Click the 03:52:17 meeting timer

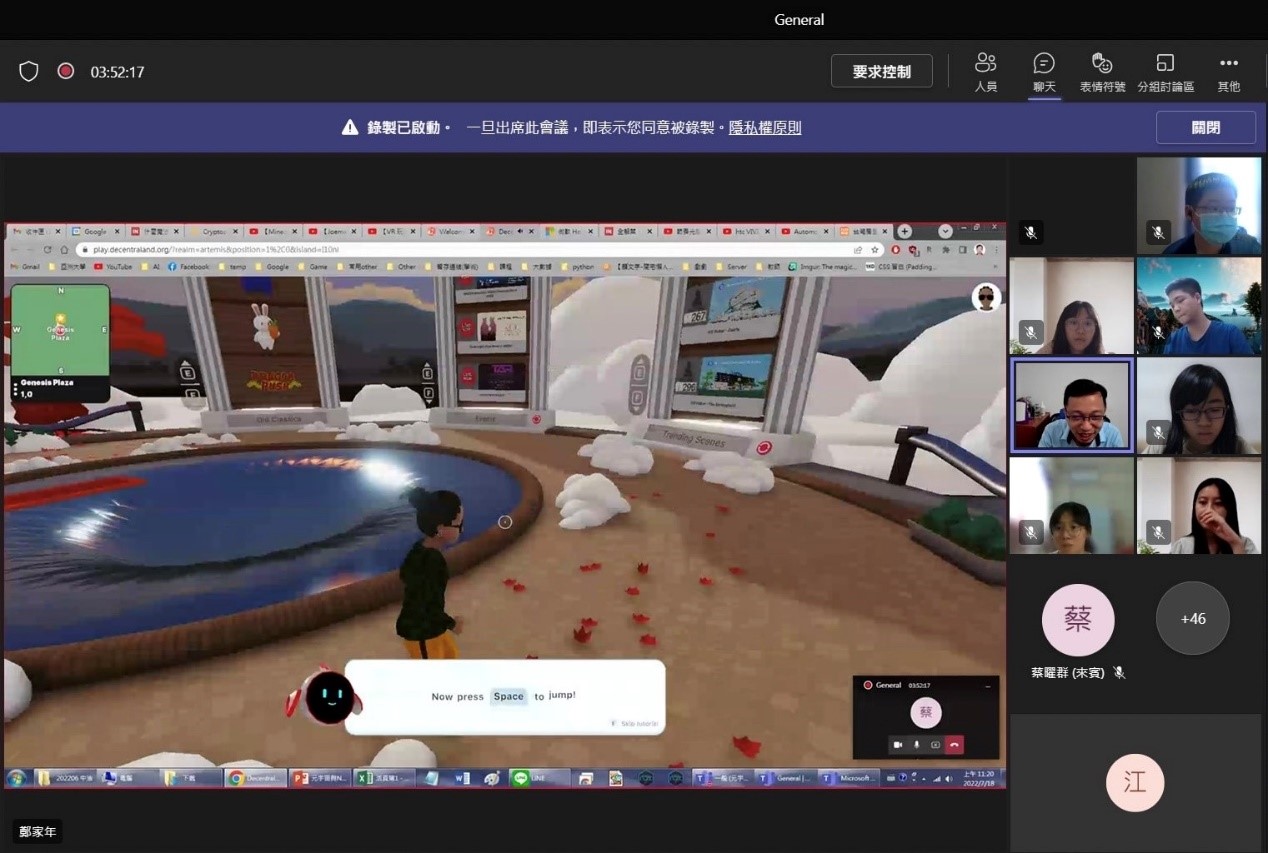(117, 72)
